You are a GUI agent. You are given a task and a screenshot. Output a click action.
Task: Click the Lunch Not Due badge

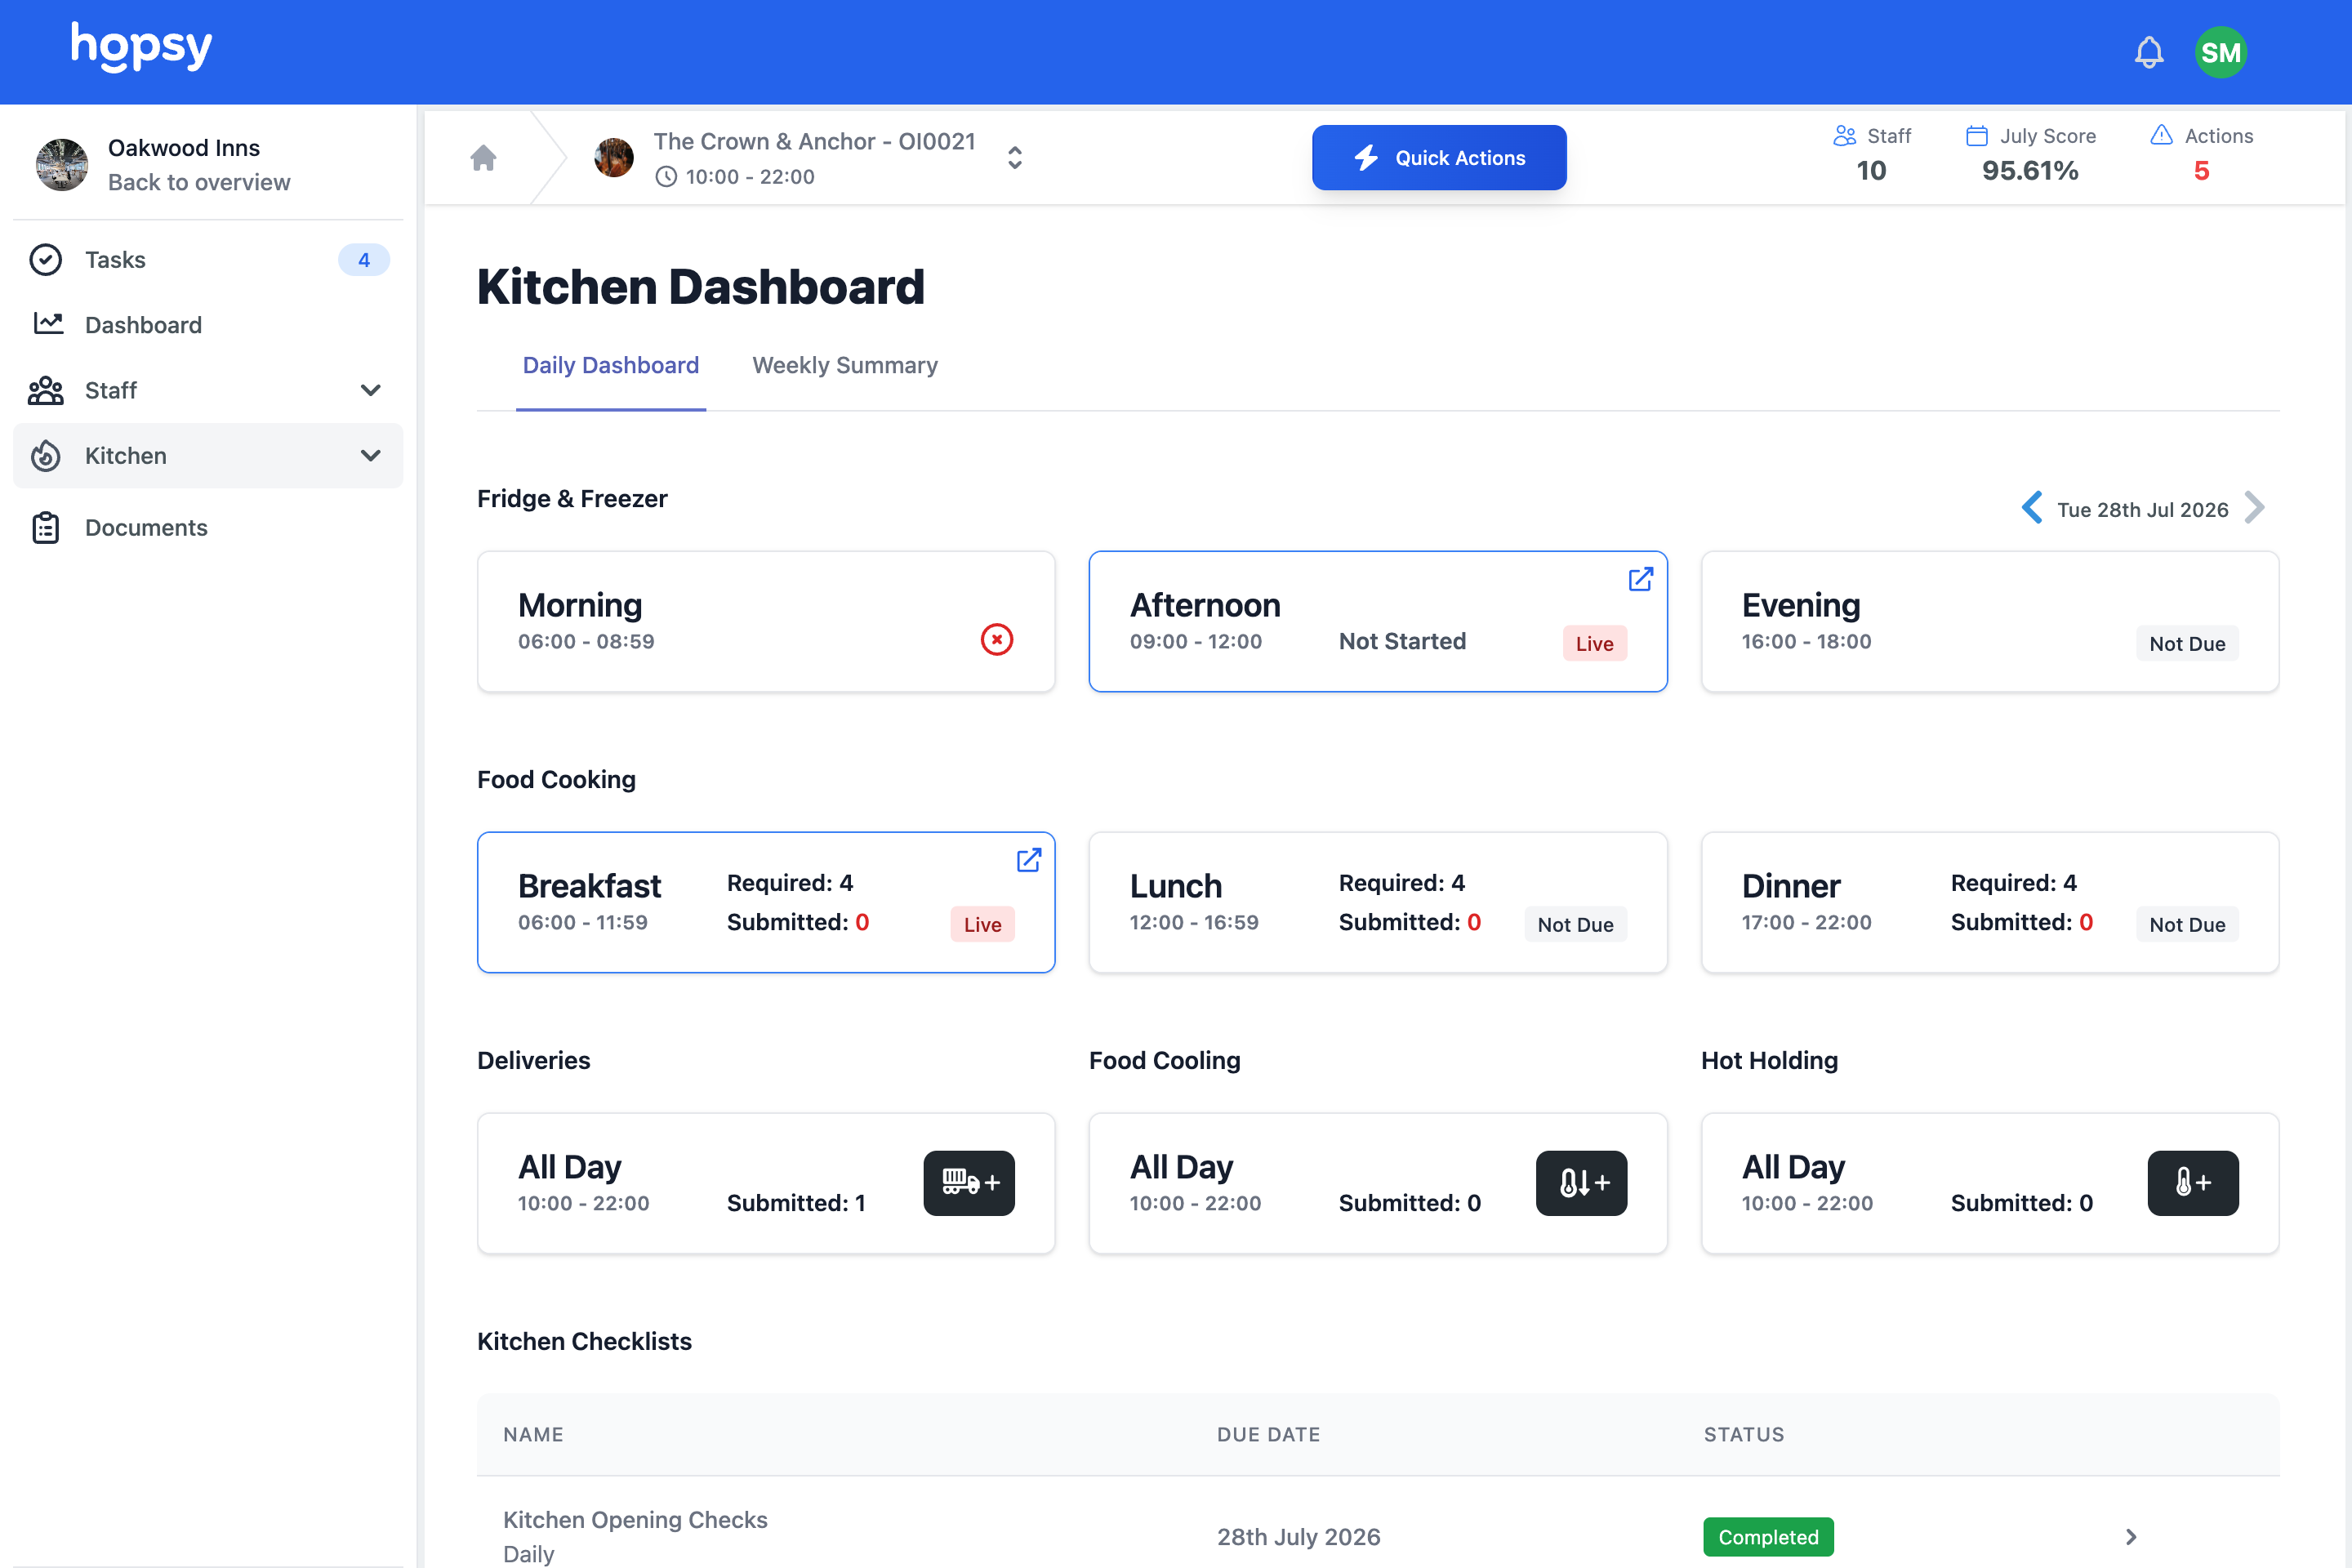tap(1575, 925)
